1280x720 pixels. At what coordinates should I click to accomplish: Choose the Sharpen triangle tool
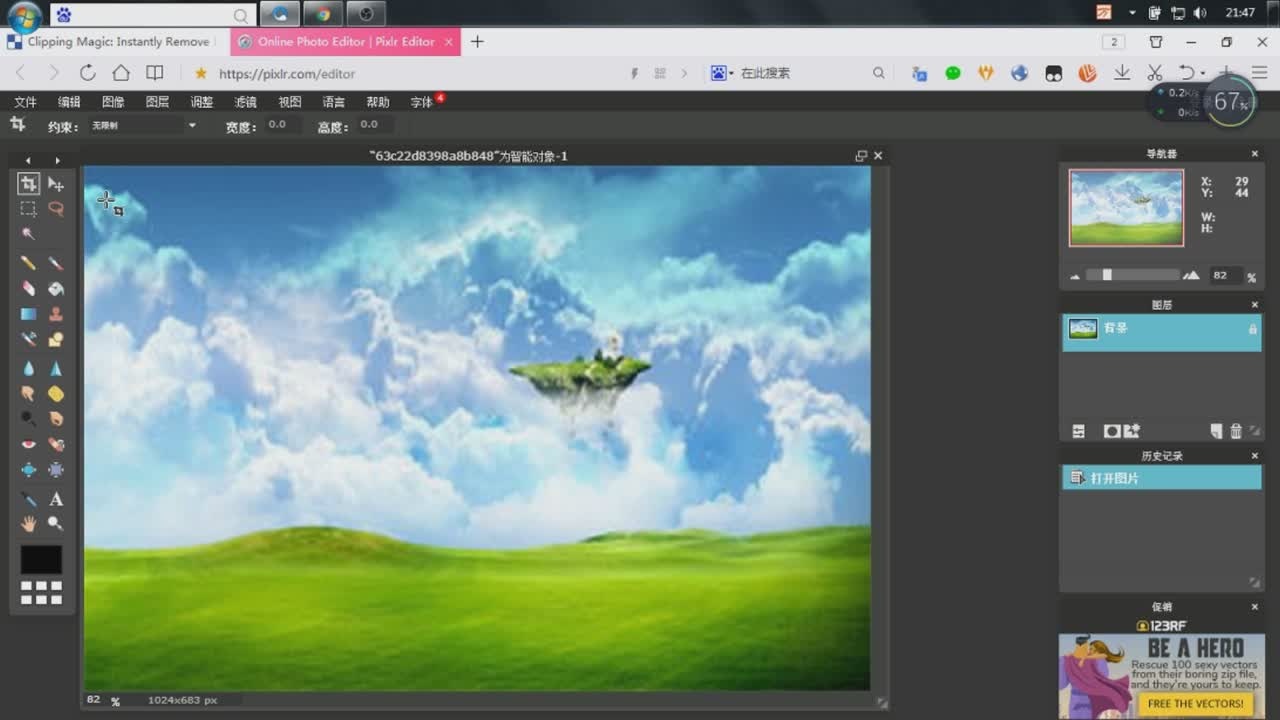(56, 369)
